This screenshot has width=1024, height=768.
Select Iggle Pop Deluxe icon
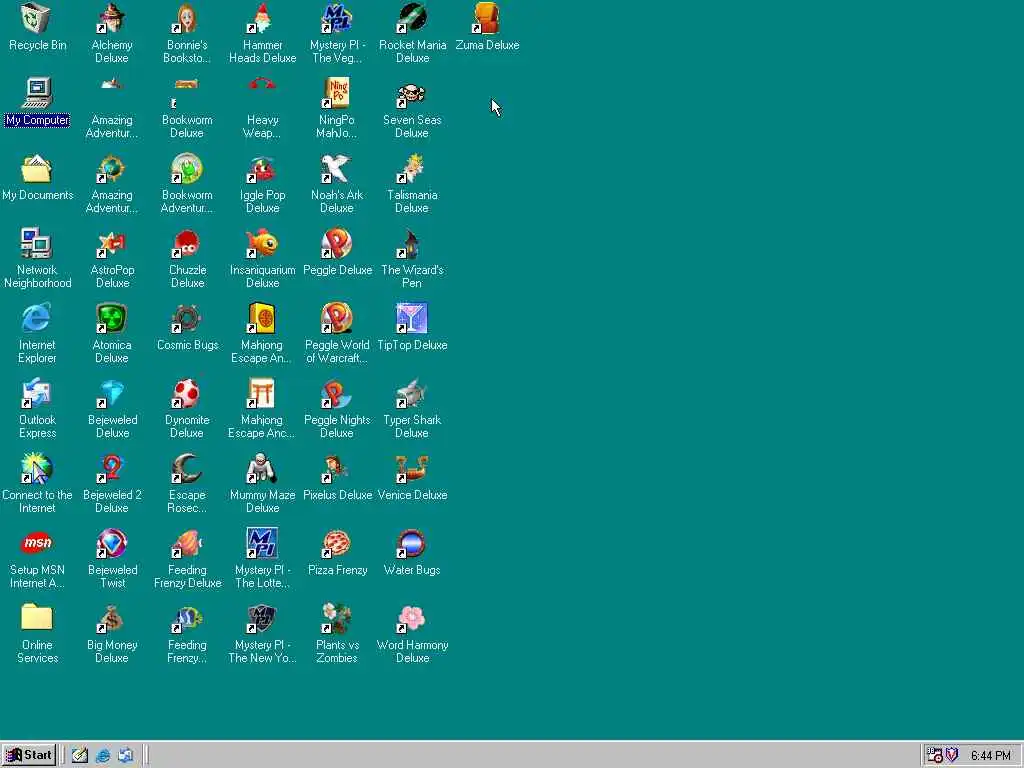click(x=262, y=168)
